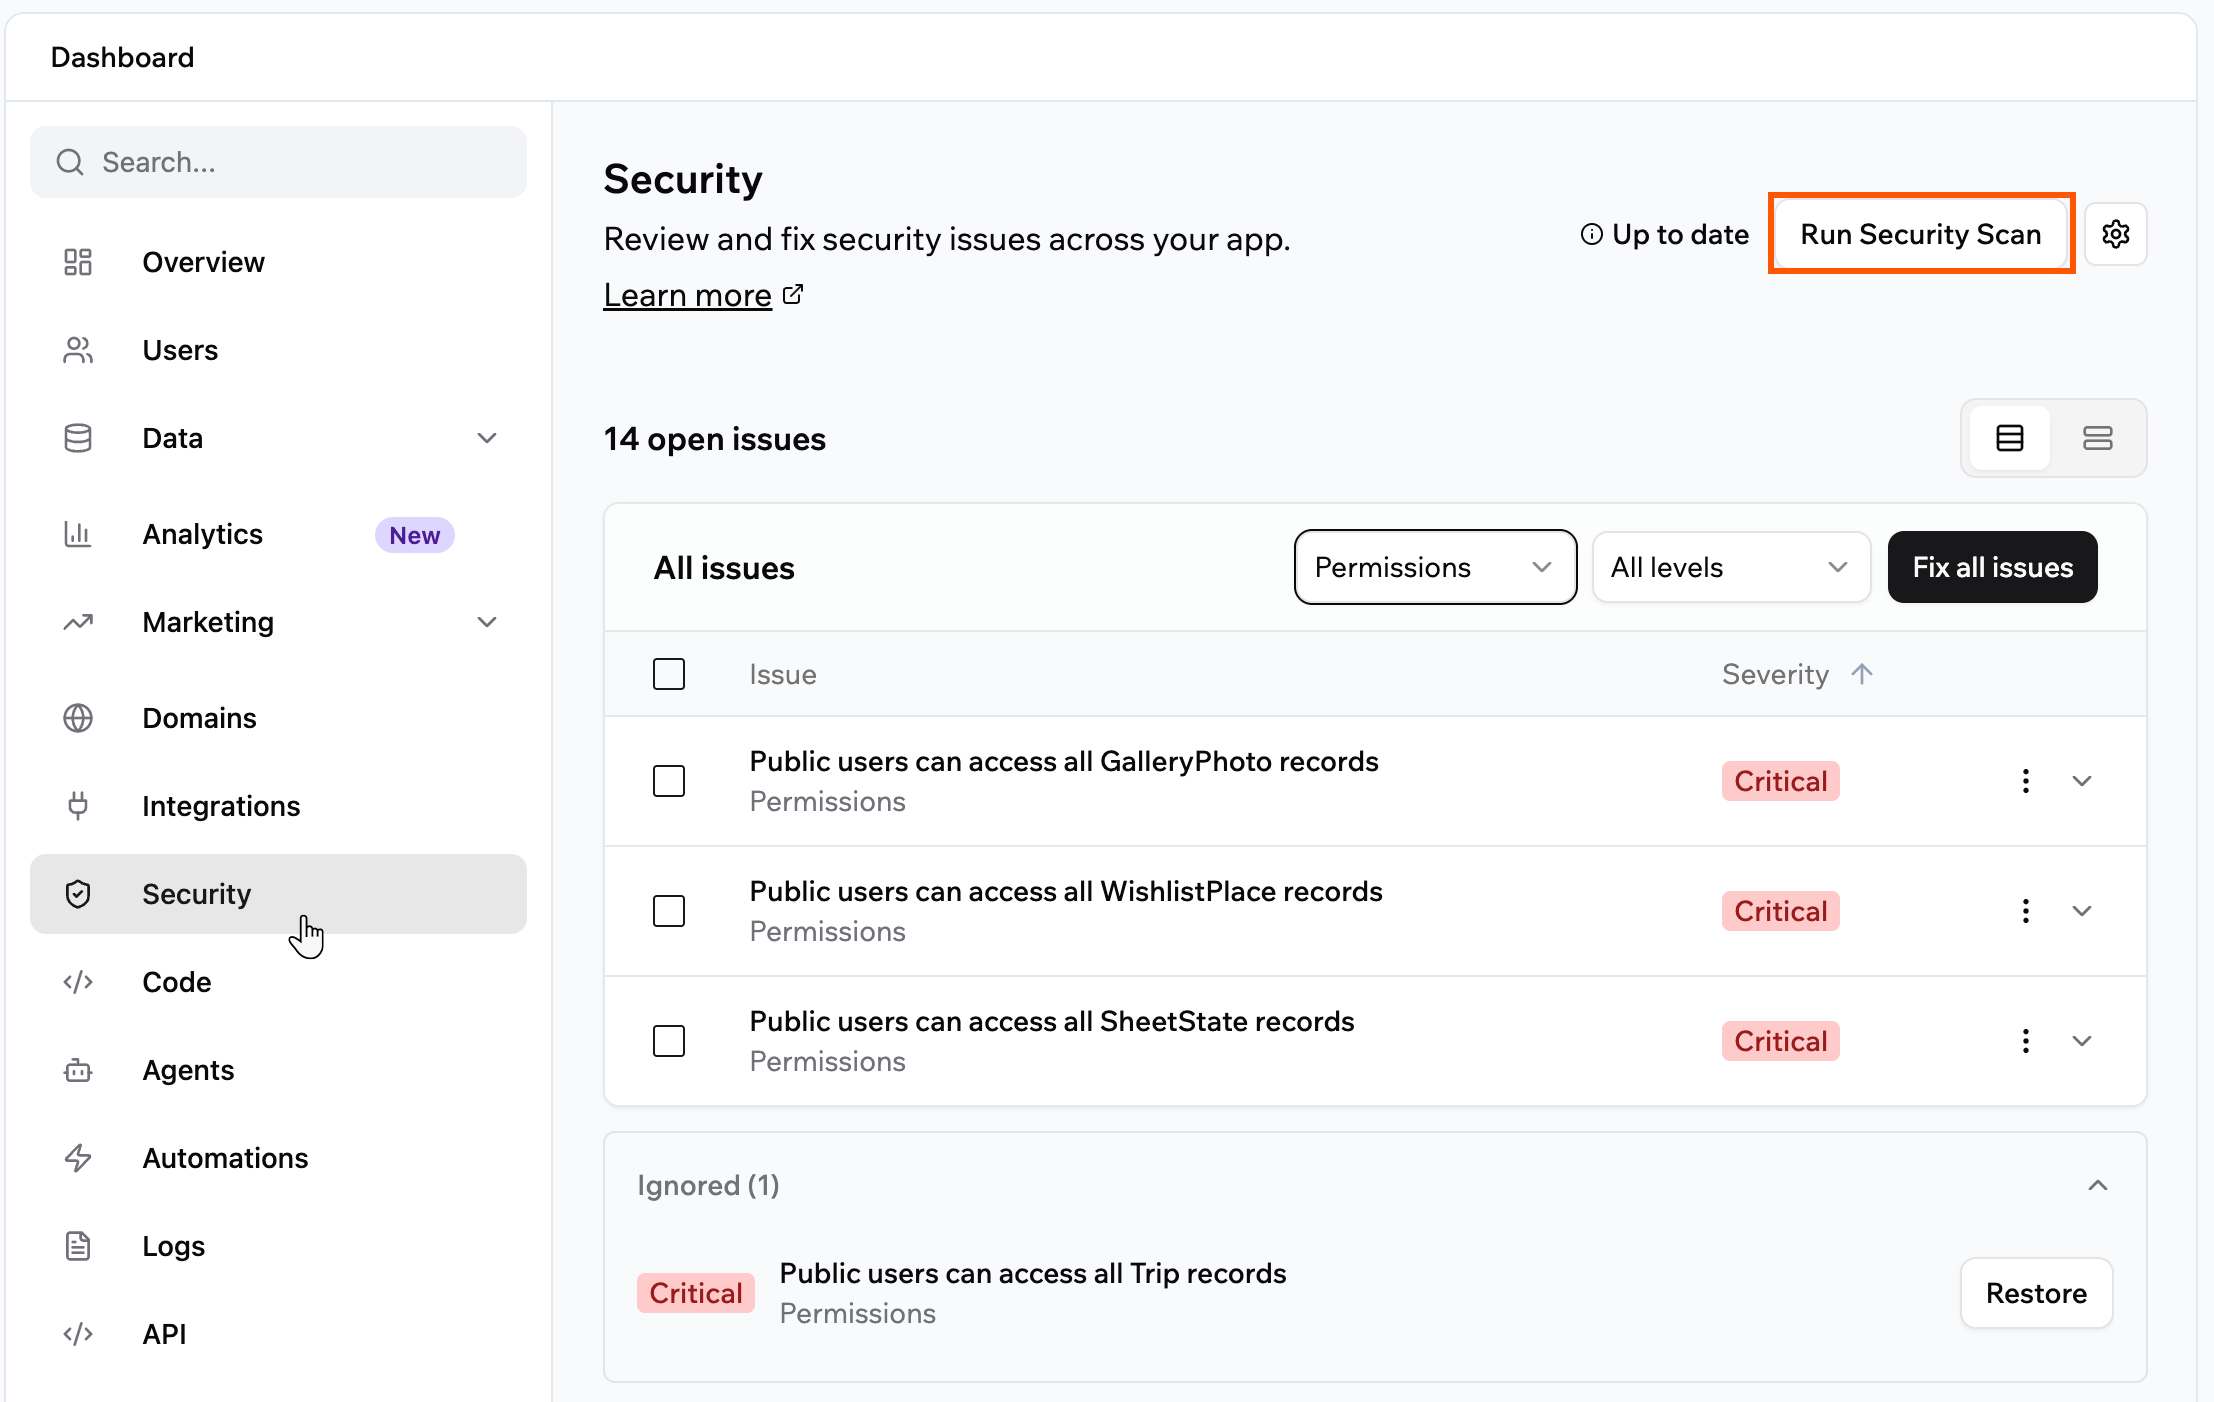The image size is (2214, 1402).
Task: Select all issues with the header checkbox
Action: tap(669, 674)
